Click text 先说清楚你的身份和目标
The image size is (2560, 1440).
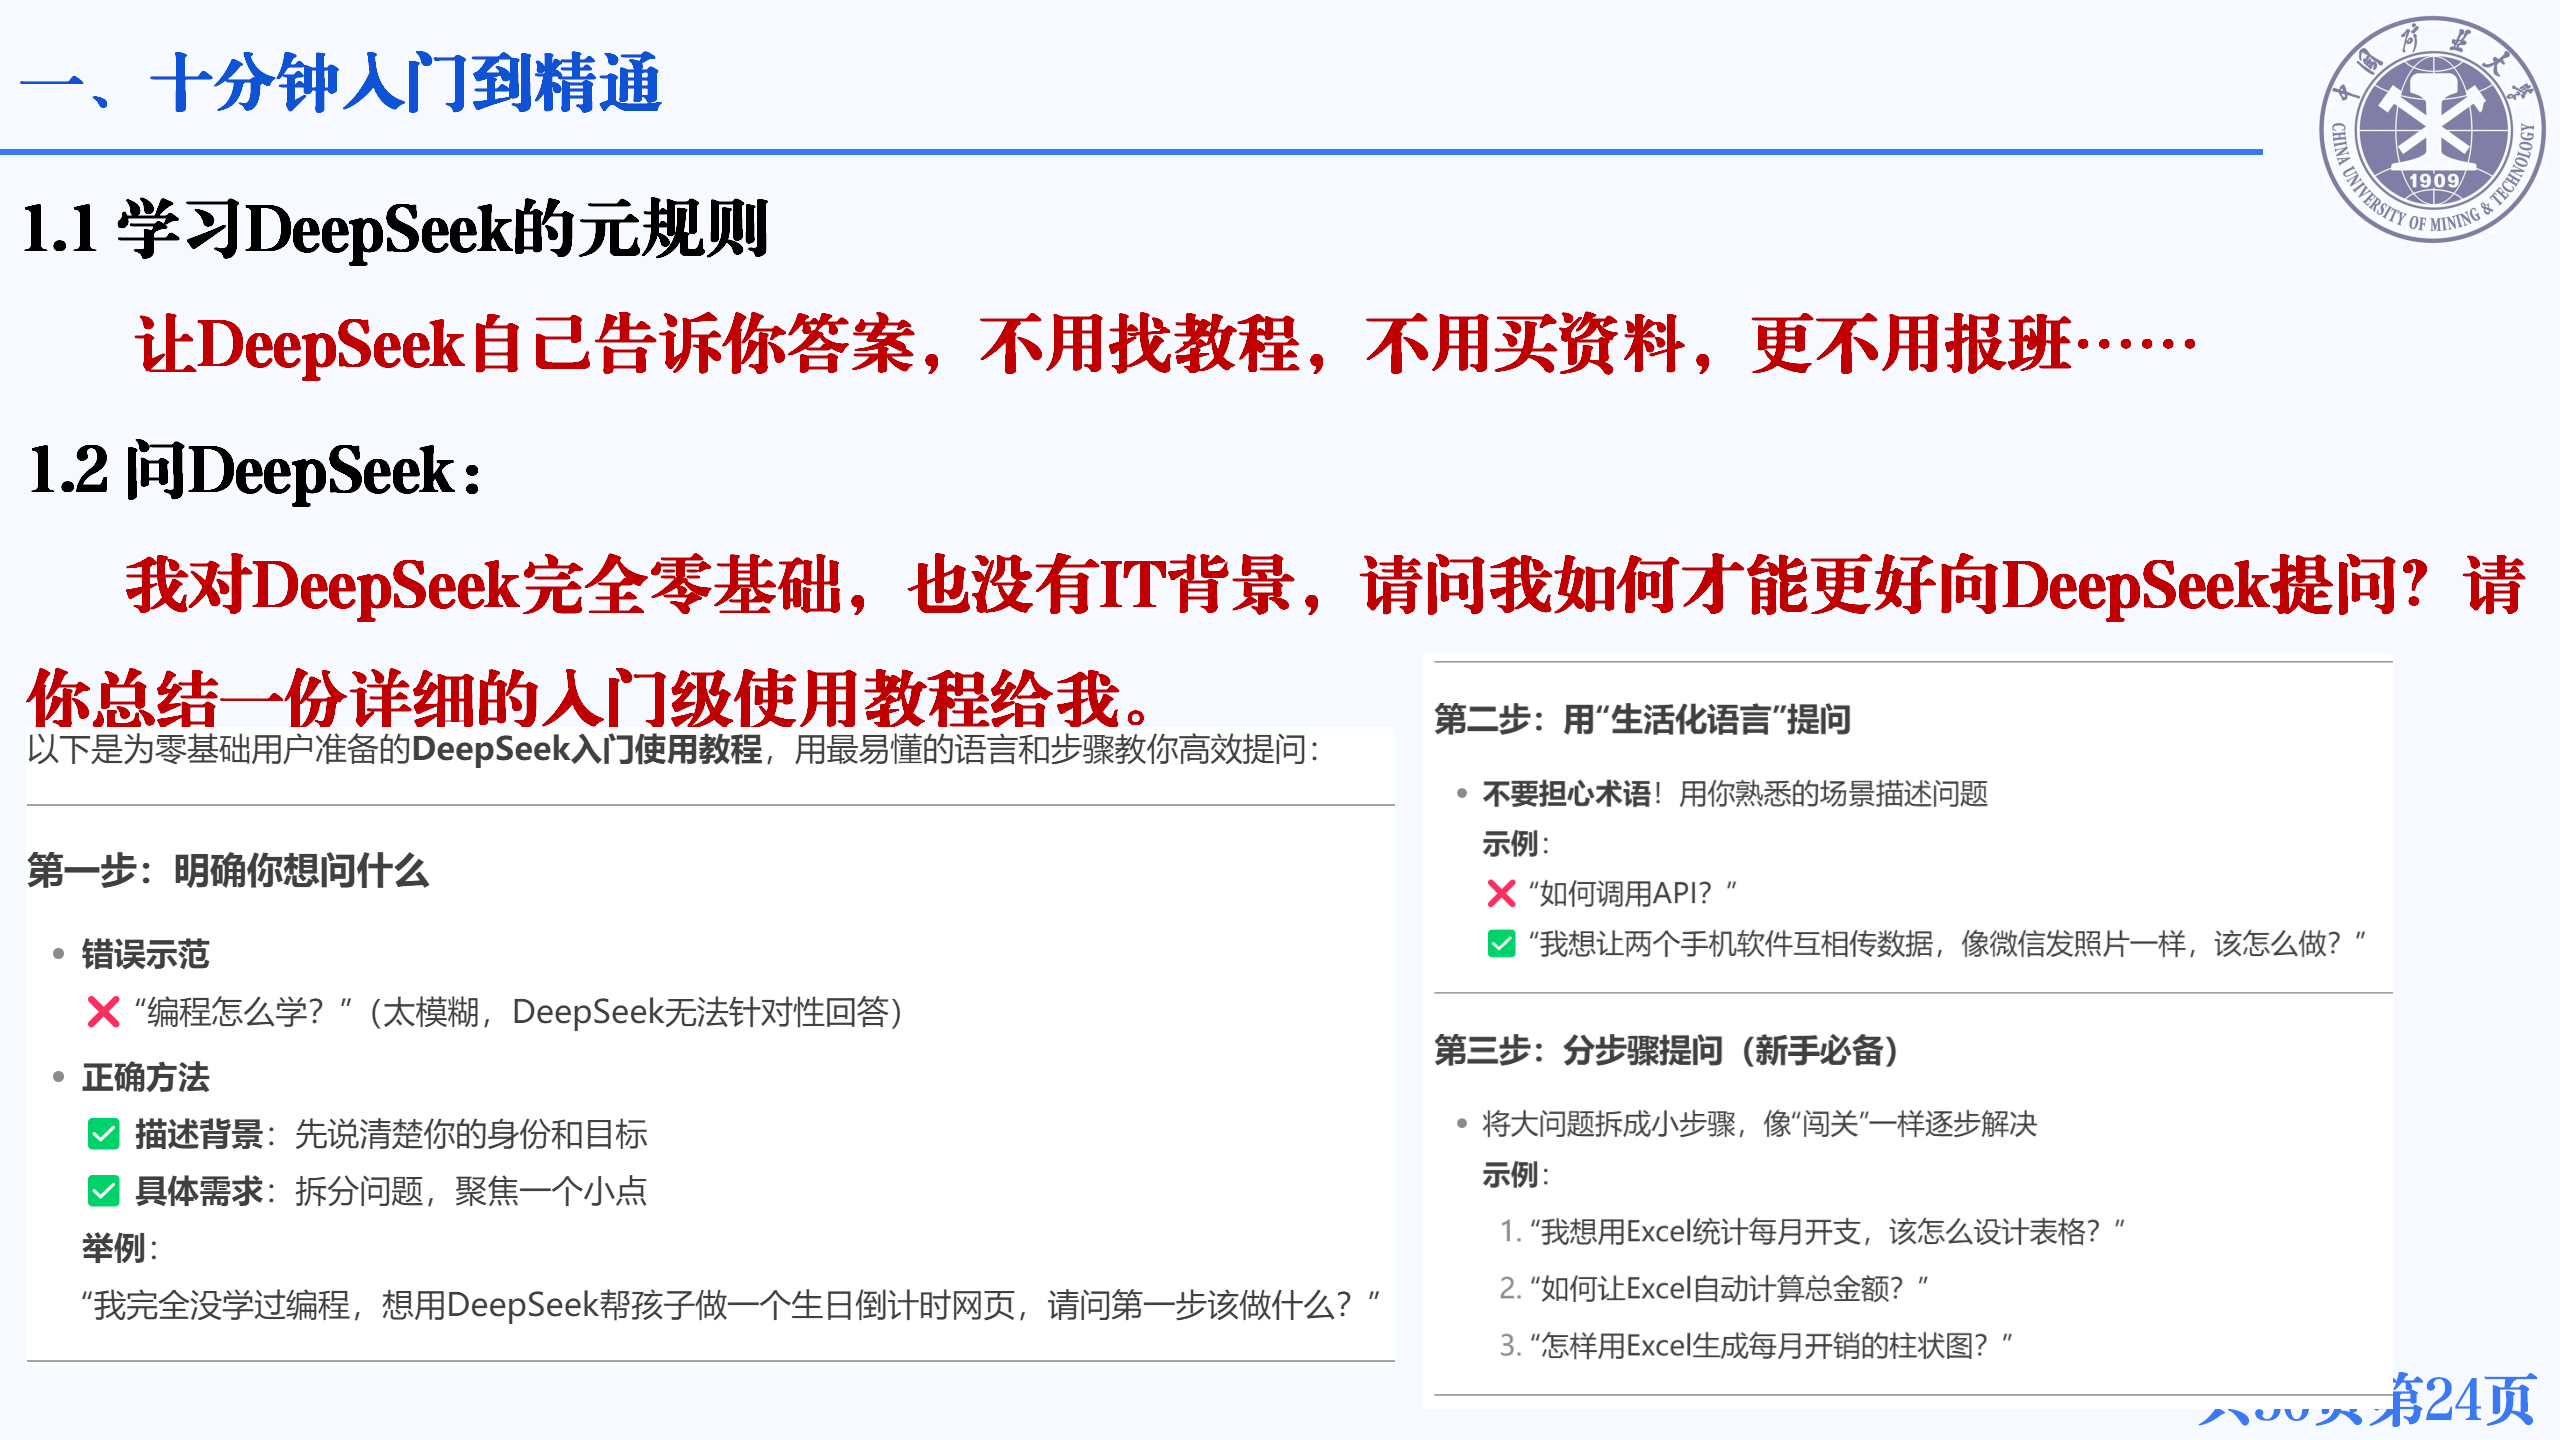[471, 1134]
